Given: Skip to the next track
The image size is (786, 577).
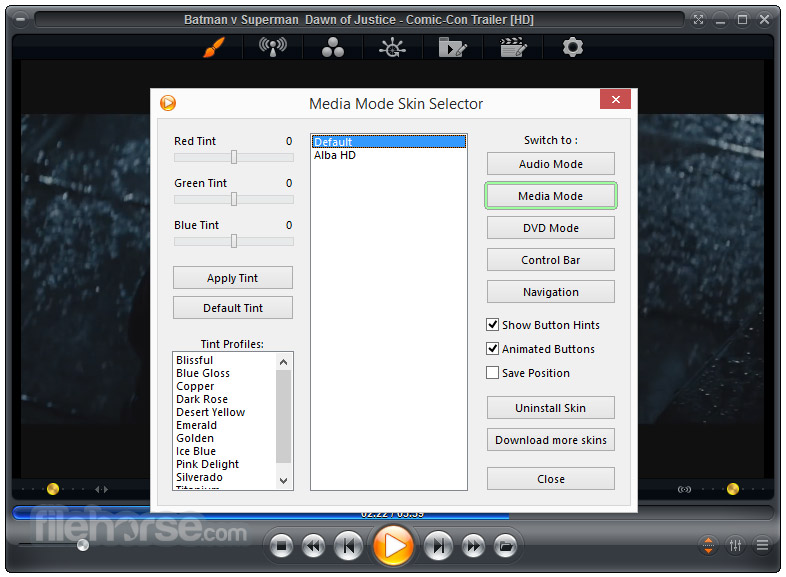Looking at the screenshot, I should 439,546.
